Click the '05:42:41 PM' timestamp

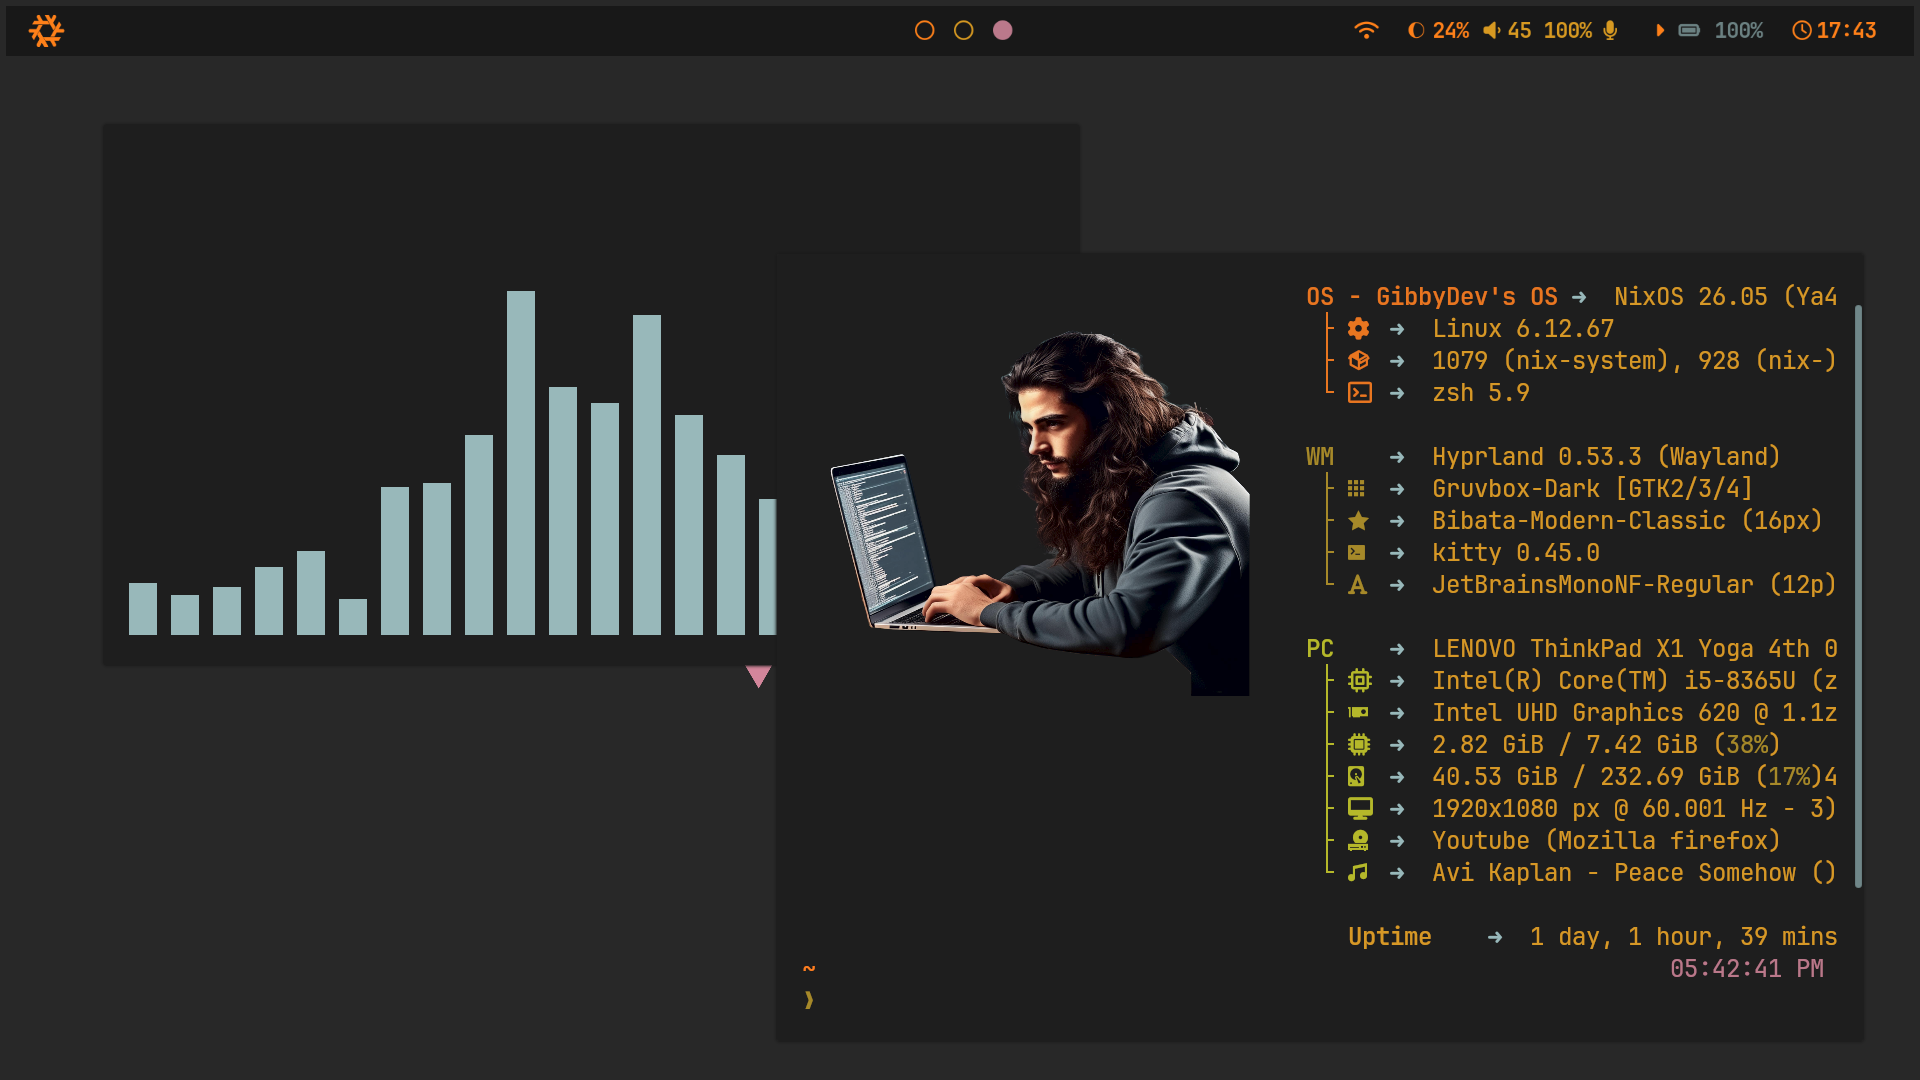click(x=1747, y=969)
